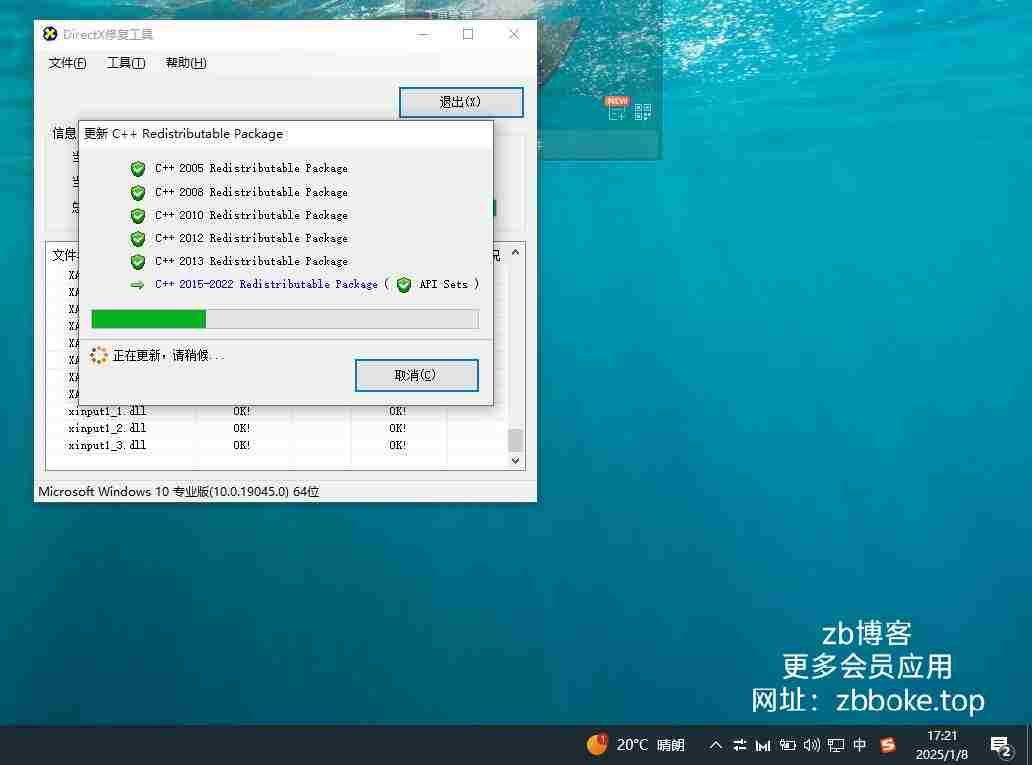Open the network status tray icon

tap(836, 745)
